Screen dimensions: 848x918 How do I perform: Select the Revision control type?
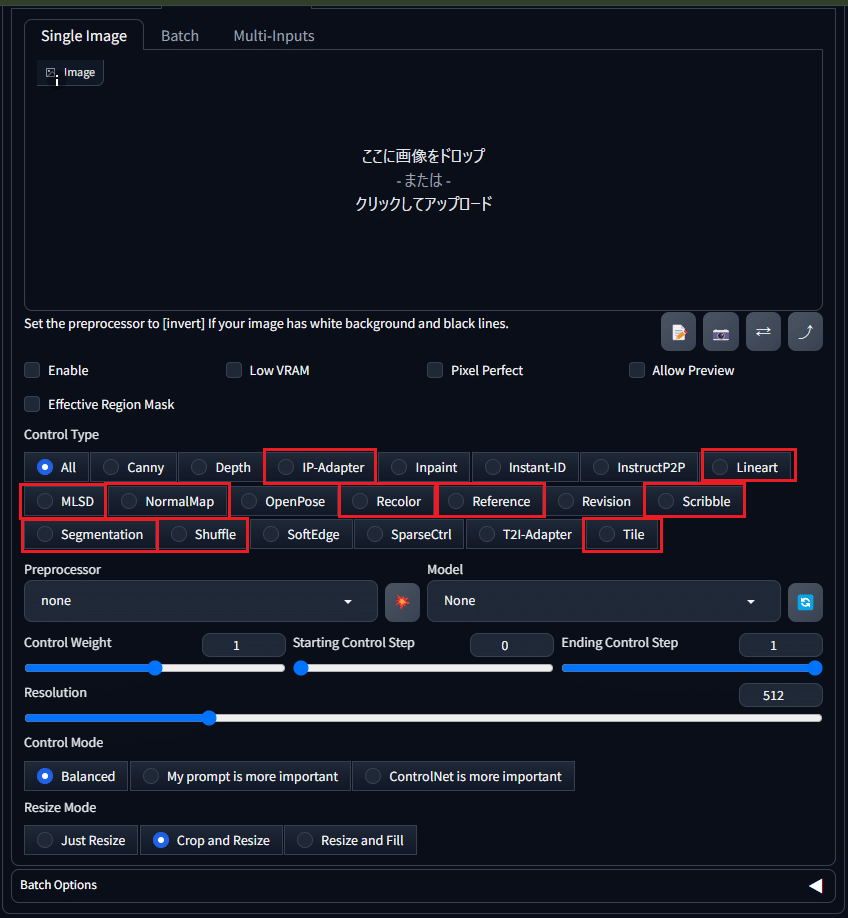pyautogui.click(x=594, y=501)
